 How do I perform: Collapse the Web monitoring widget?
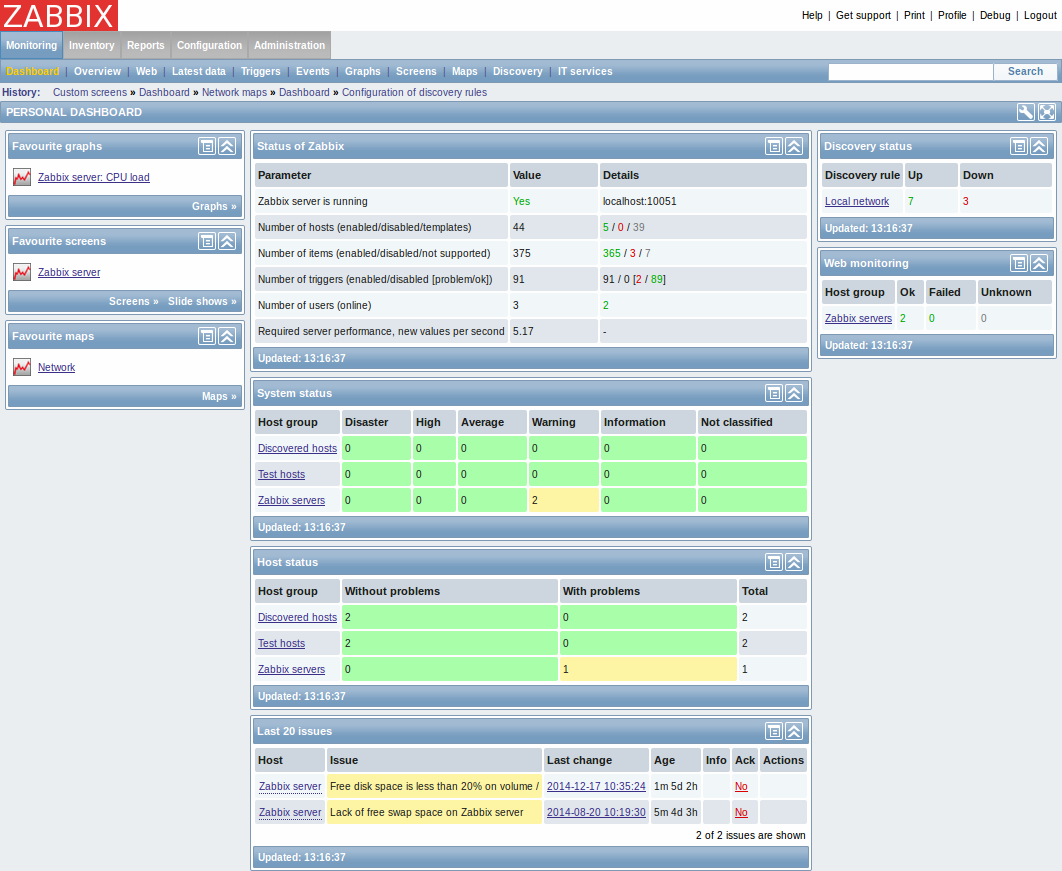pyautogui.click(x=1039, y=263)
